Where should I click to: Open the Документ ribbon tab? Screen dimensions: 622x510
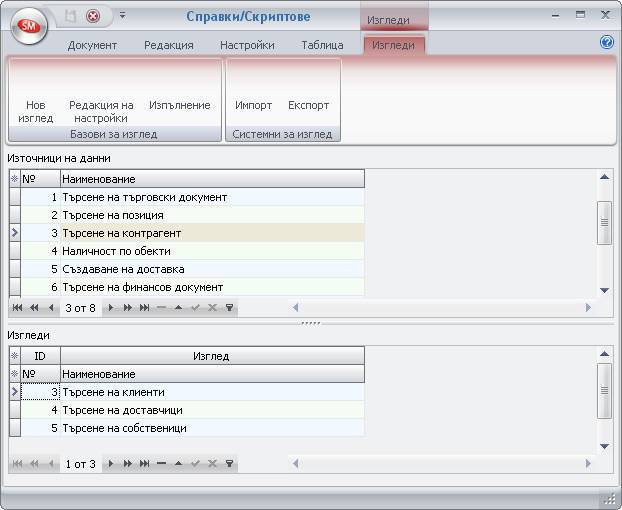coord(92,45)
